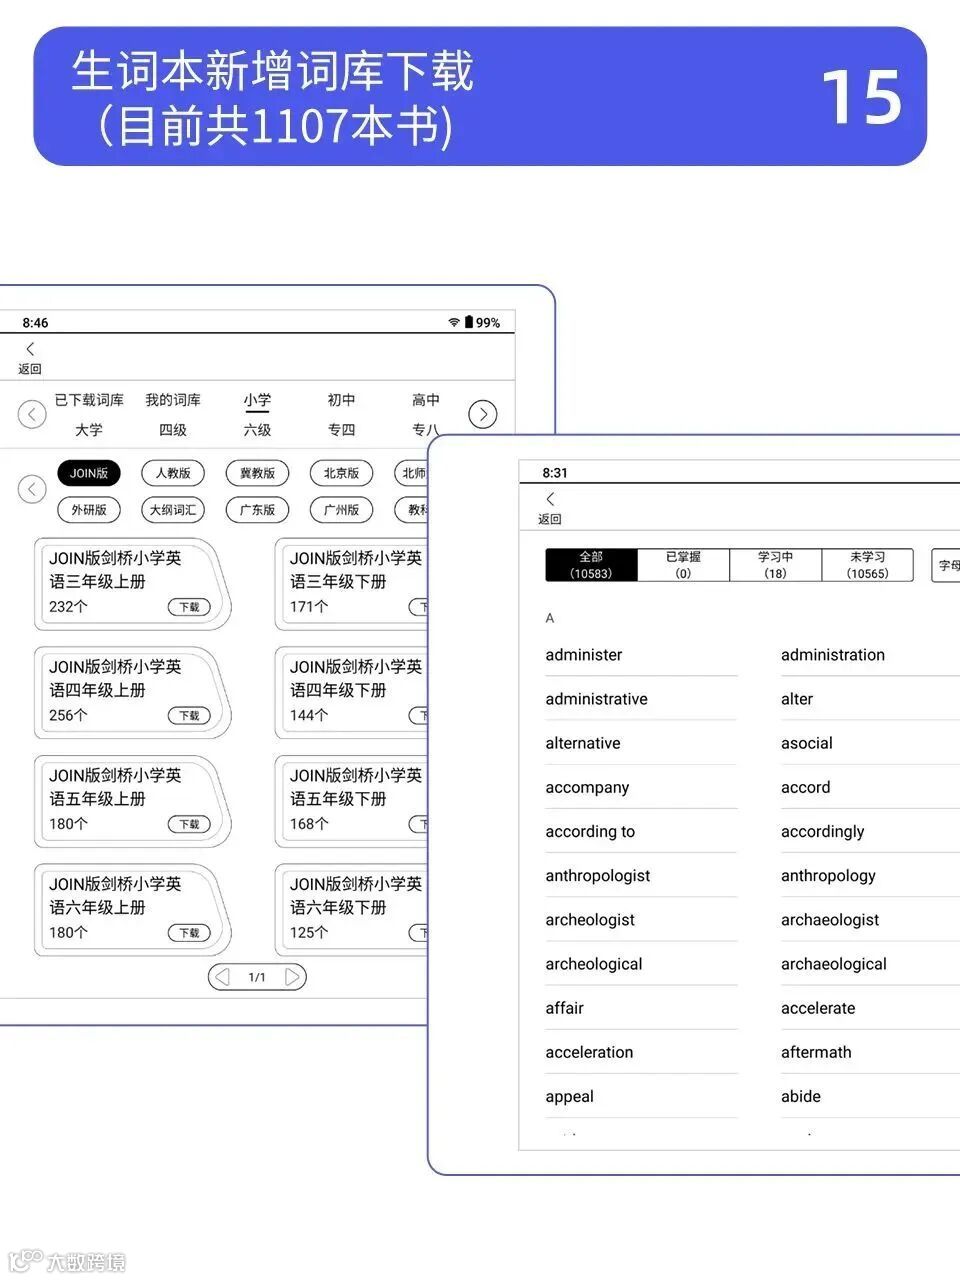Open the word "appeal"
The height and width of the screenshot is (1280, 960).
click(x=569, y=1097)
